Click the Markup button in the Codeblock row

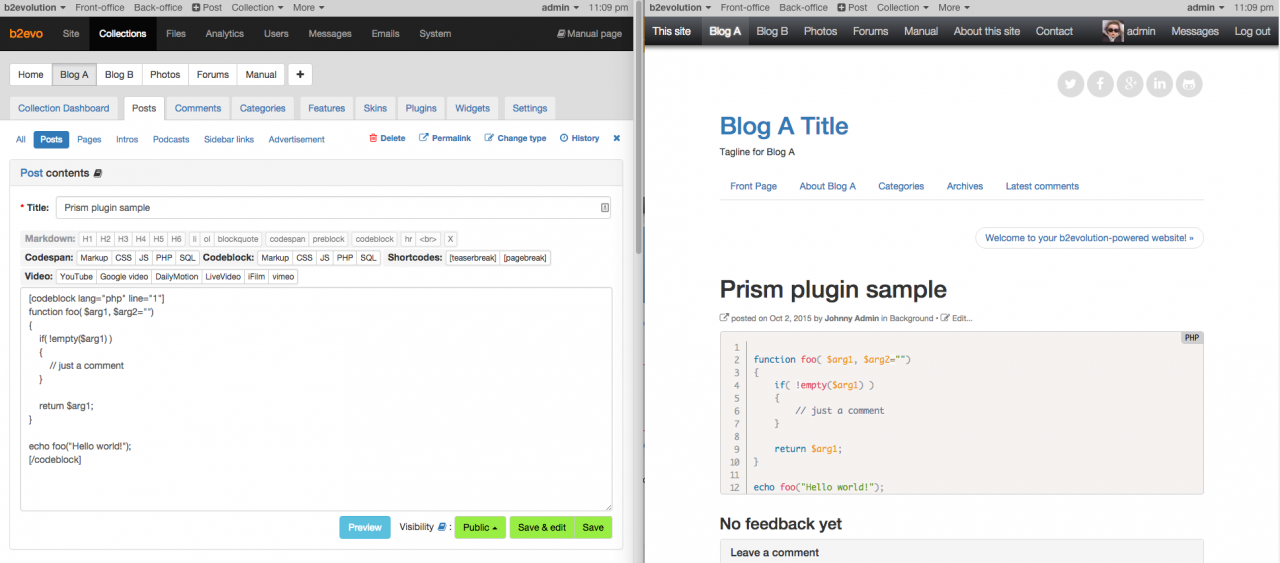[x=275, y=258]
